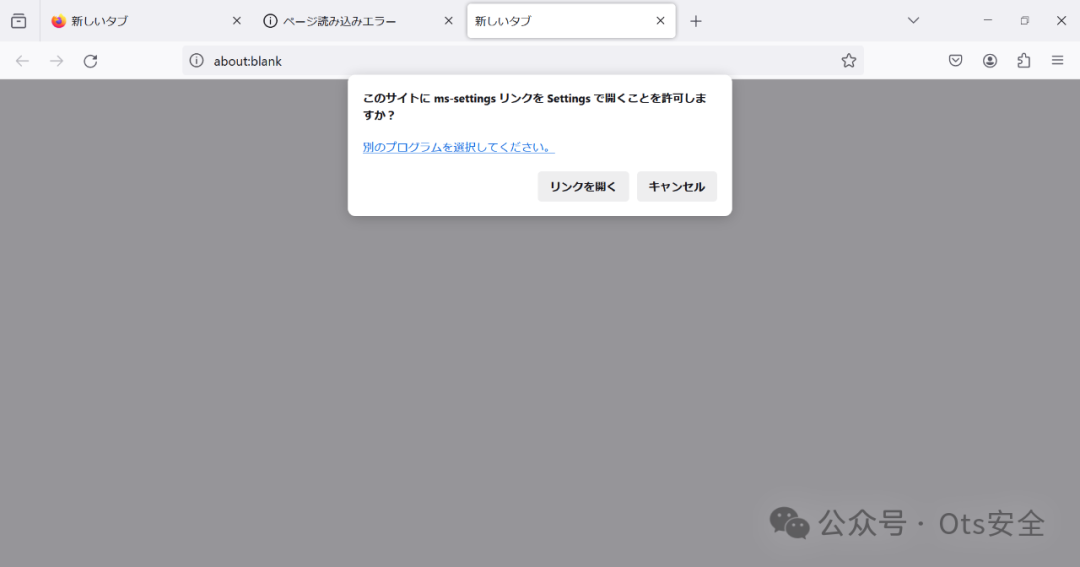Click the about:blank address field

point(523,61)
